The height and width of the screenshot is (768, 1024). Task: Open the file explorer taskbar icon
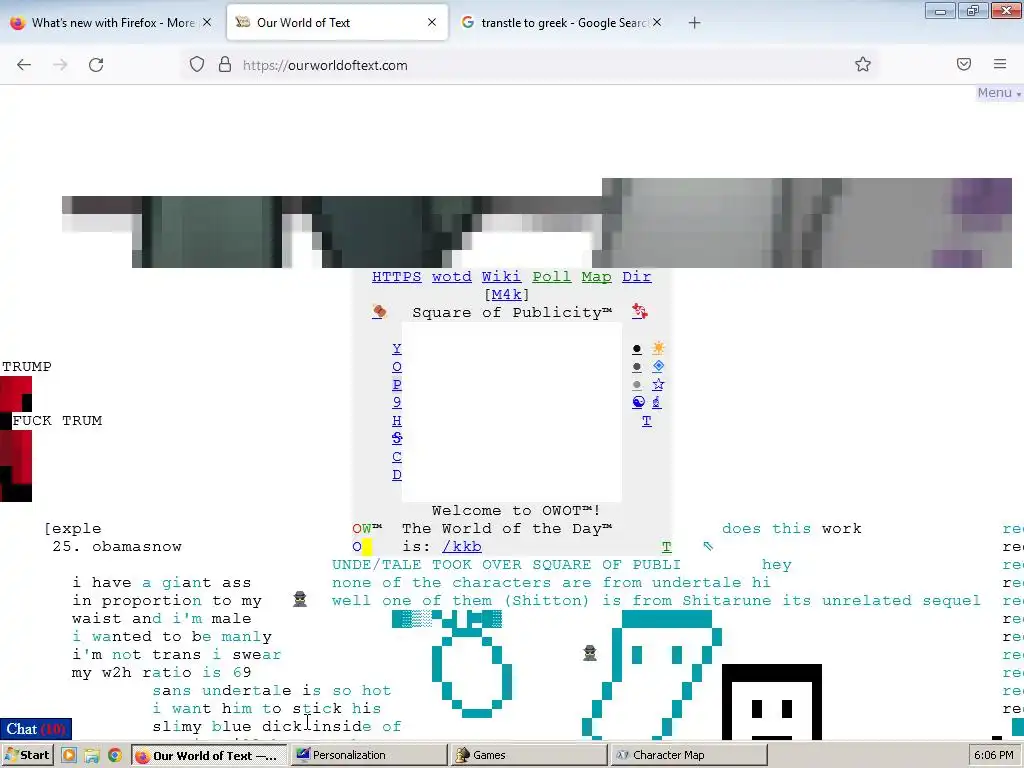[91, 756]
